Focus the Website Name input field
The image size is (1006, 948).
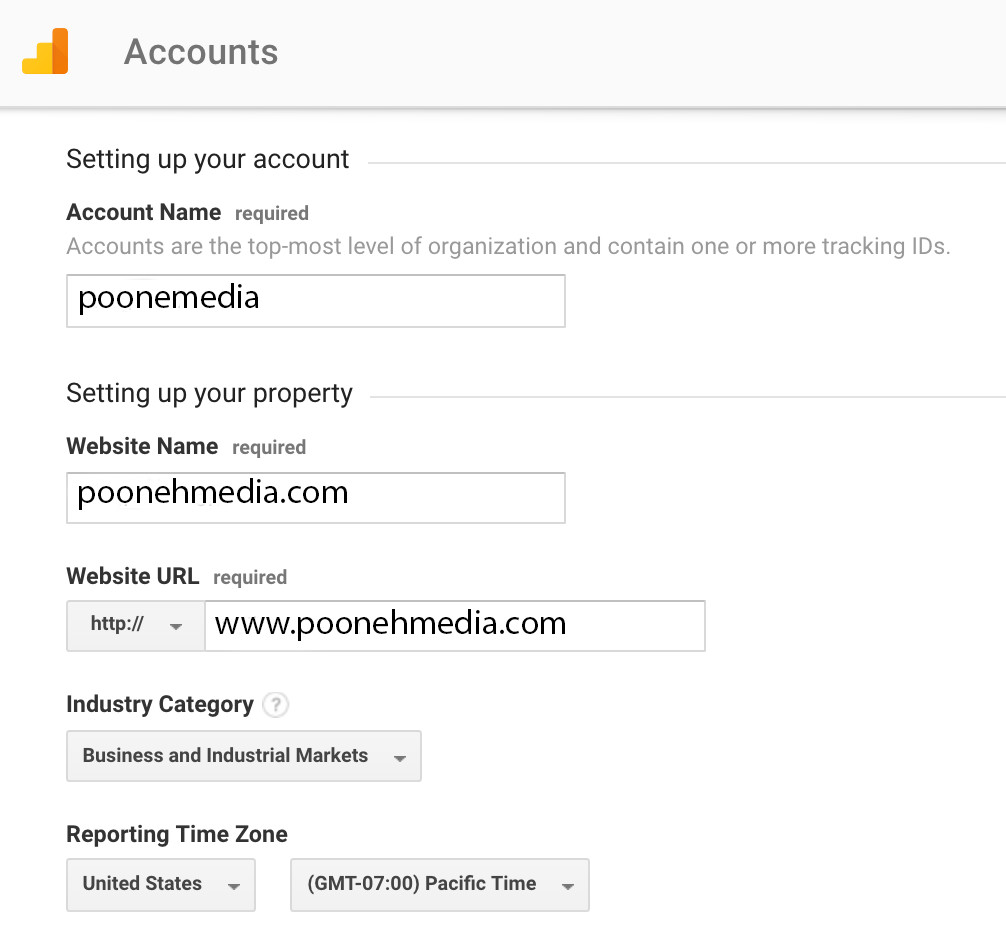316,498
